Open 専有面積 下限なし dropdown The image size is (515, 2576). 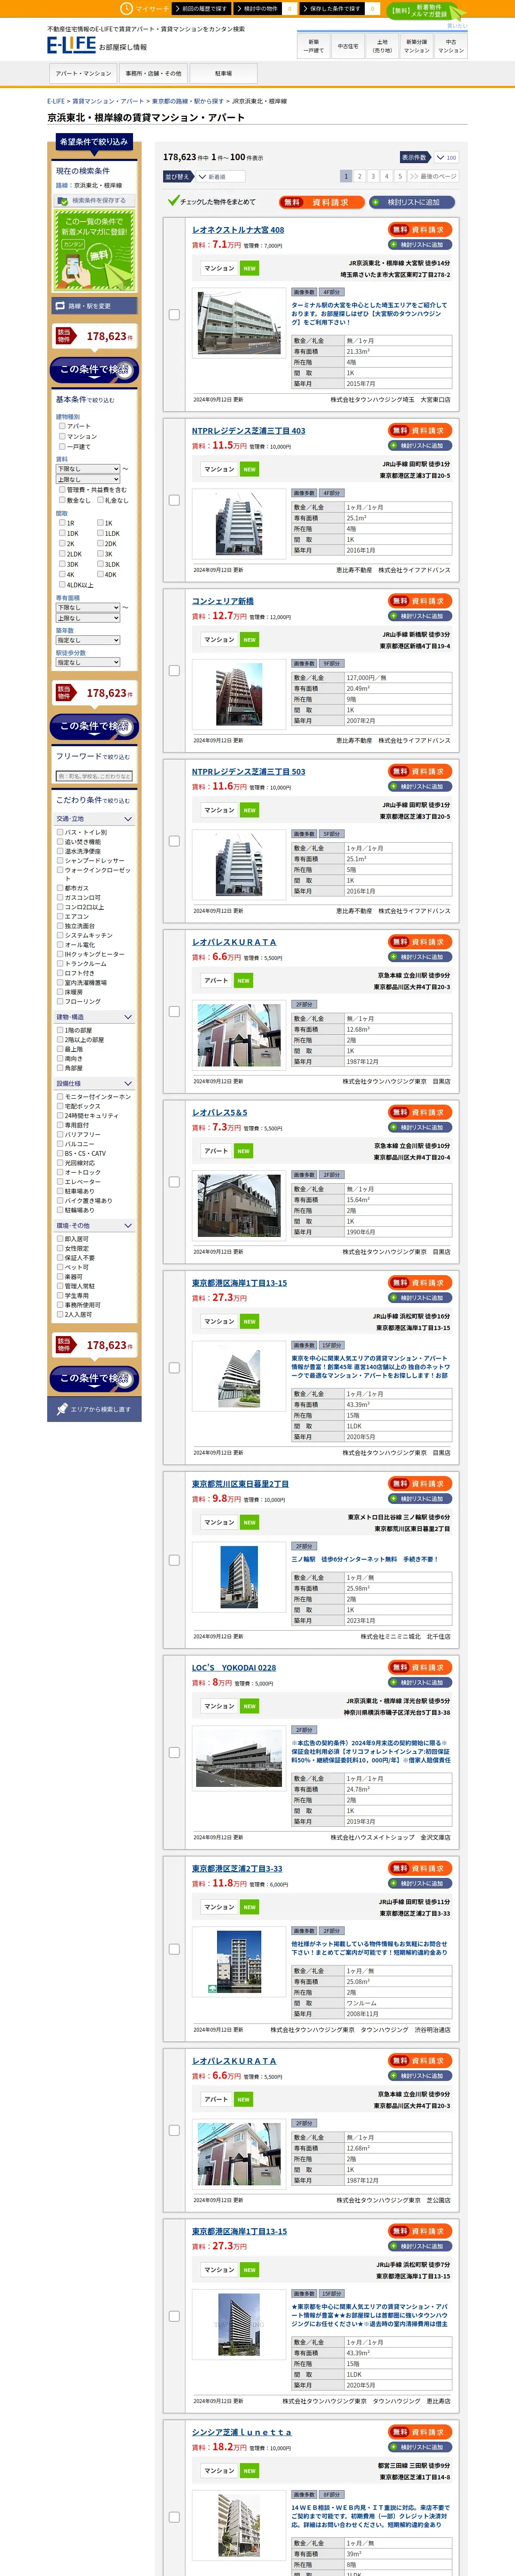click(88, 607)
